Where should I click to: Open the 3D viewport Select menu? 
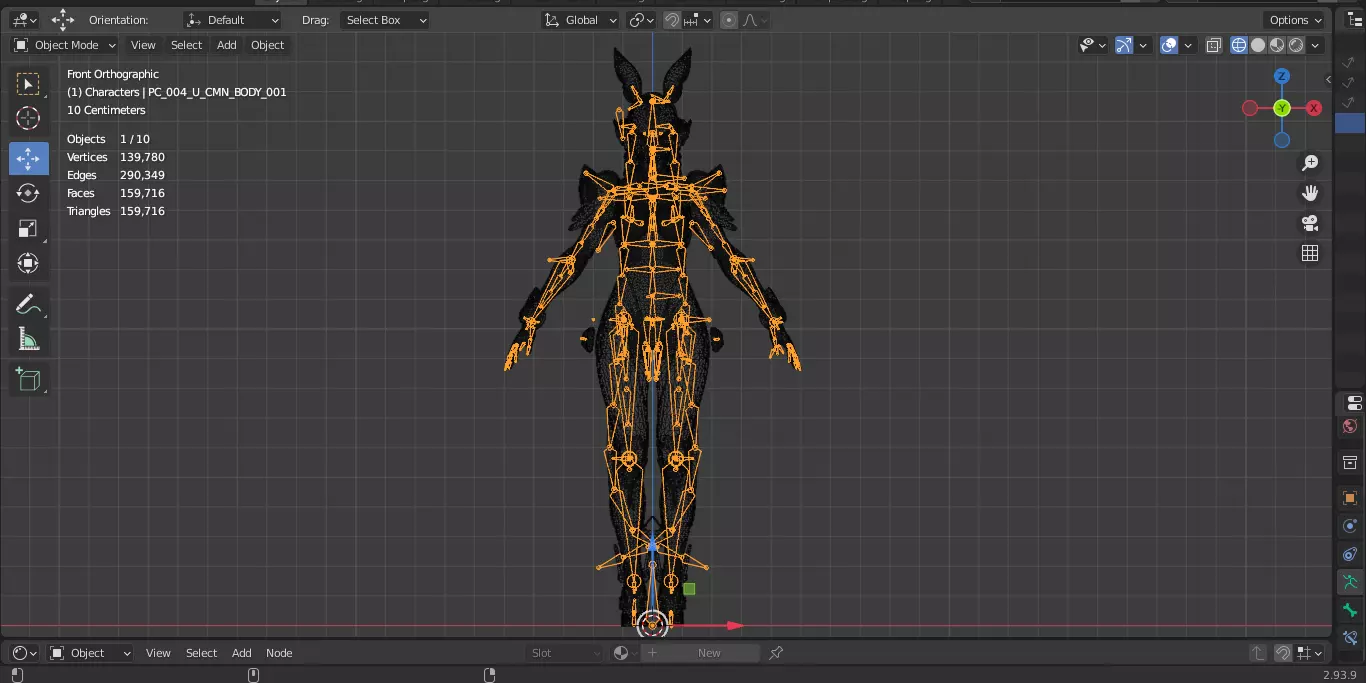186,45
